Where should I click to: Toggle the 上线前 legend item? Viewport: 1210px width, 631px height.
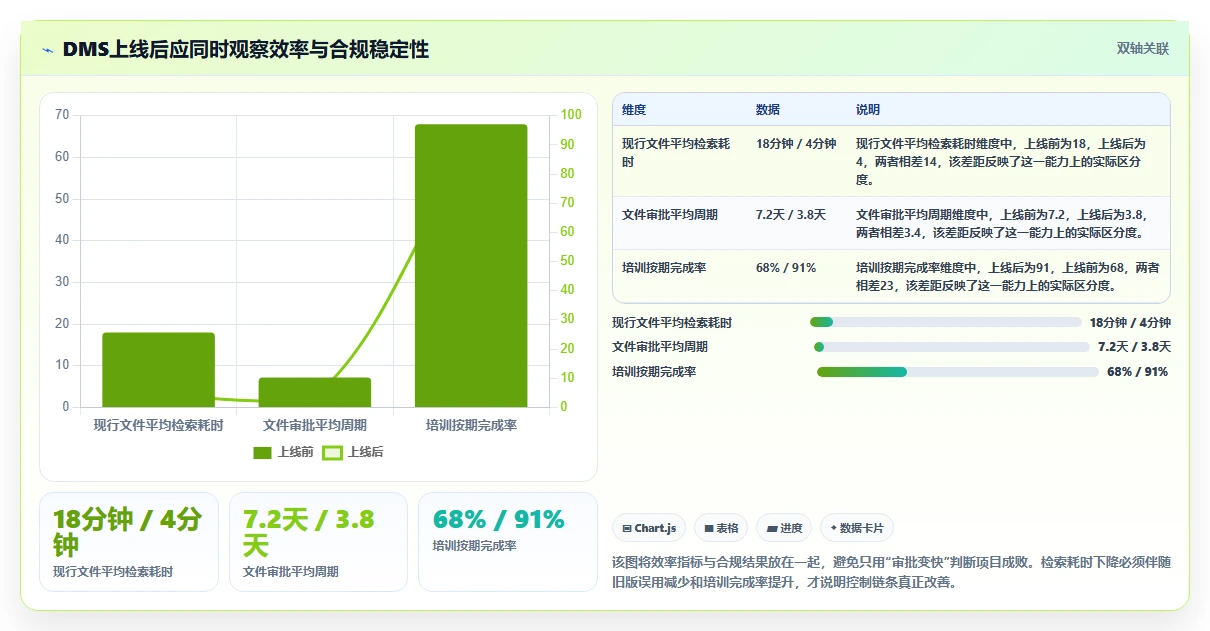tap(284, 452)
